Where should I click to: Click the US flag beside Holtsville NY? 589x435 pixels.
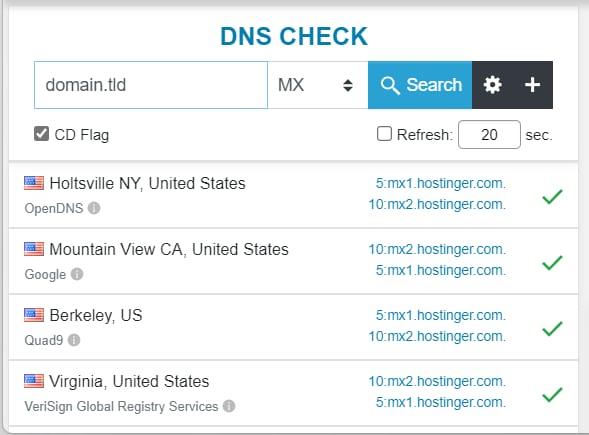34,183
